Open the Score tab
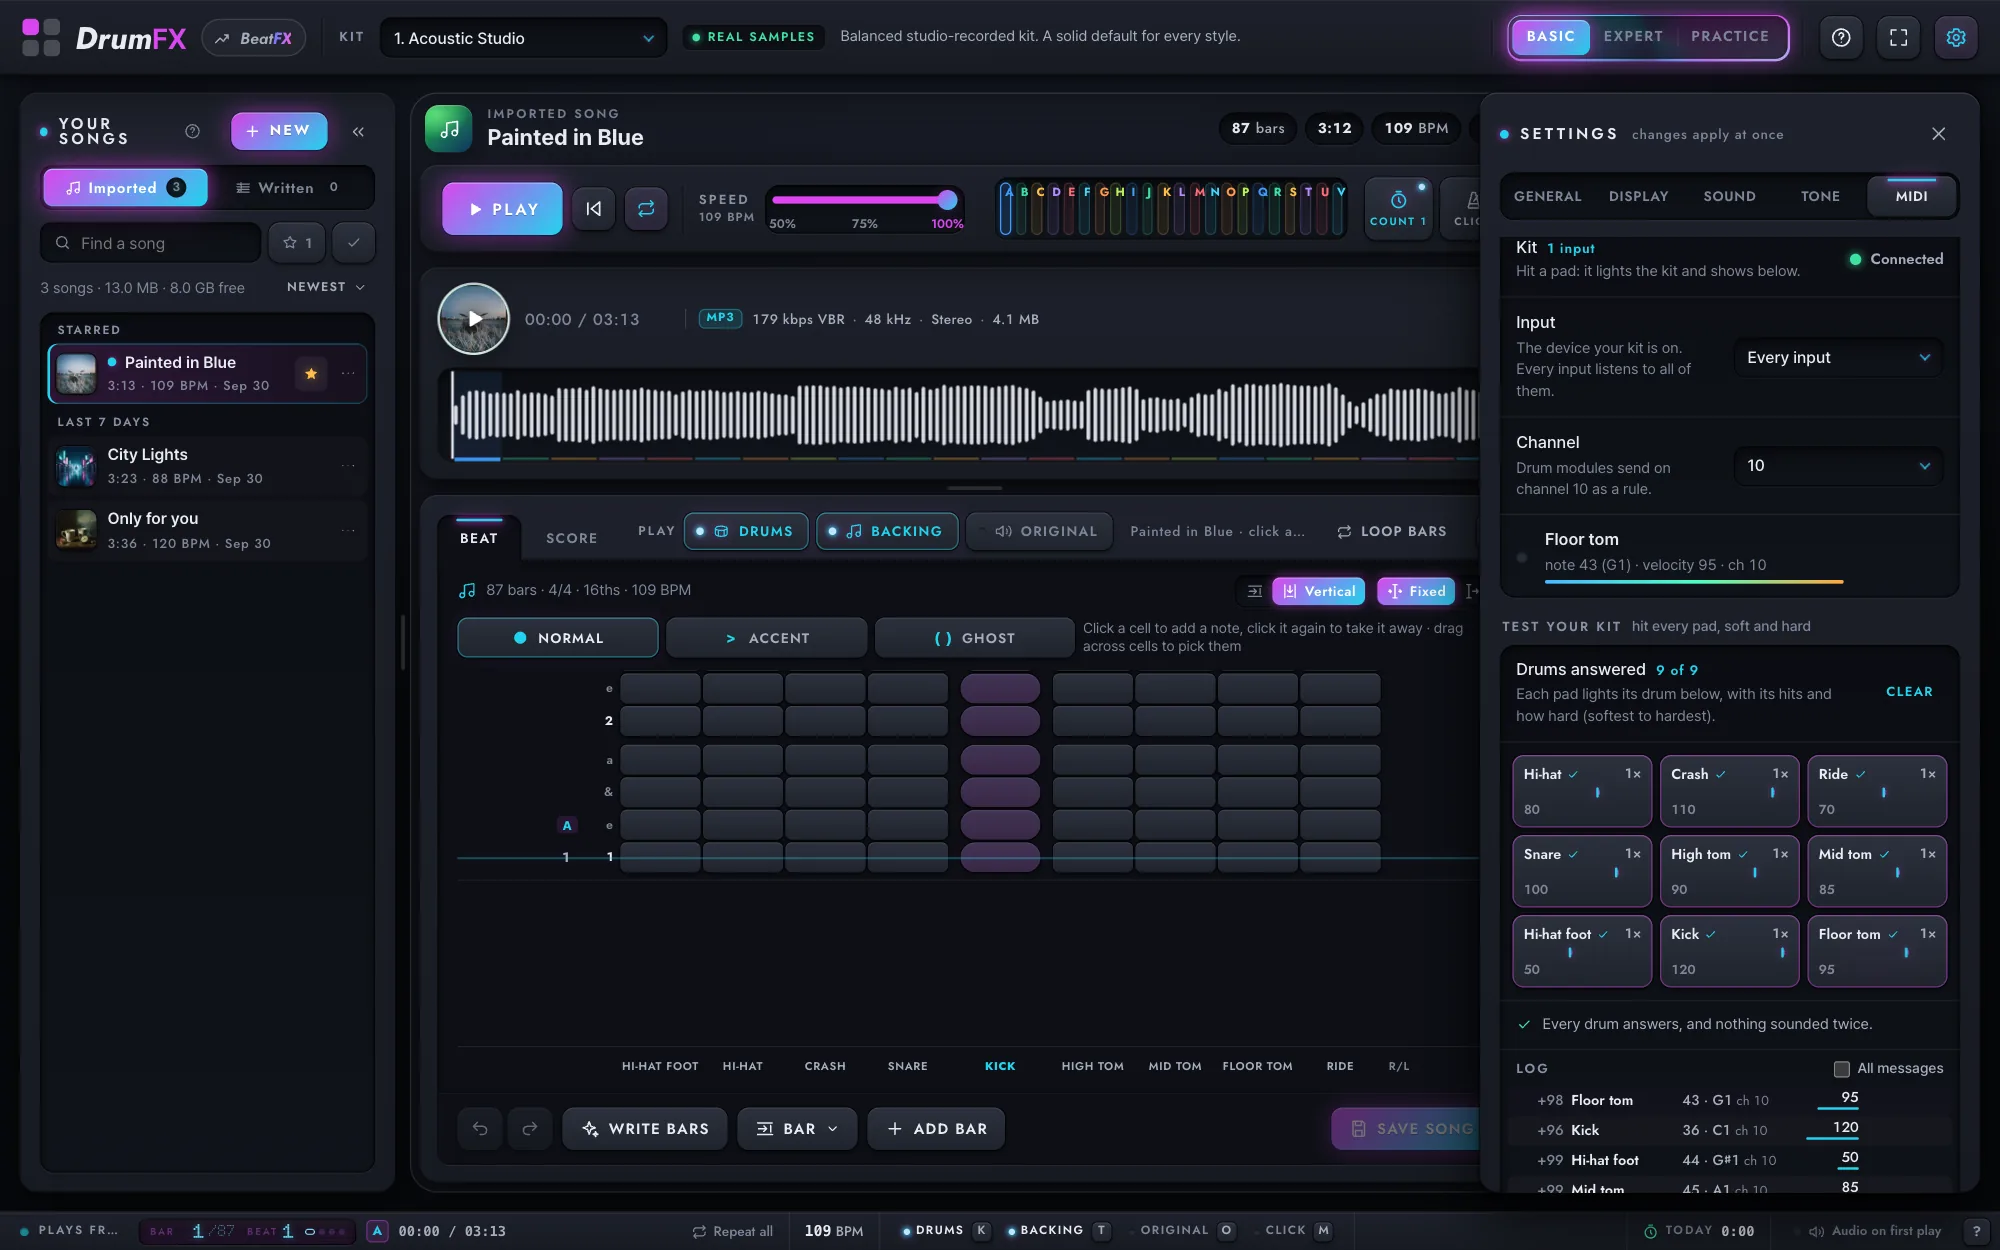This screenshot has height=1250, width=2000. point(571,538)
